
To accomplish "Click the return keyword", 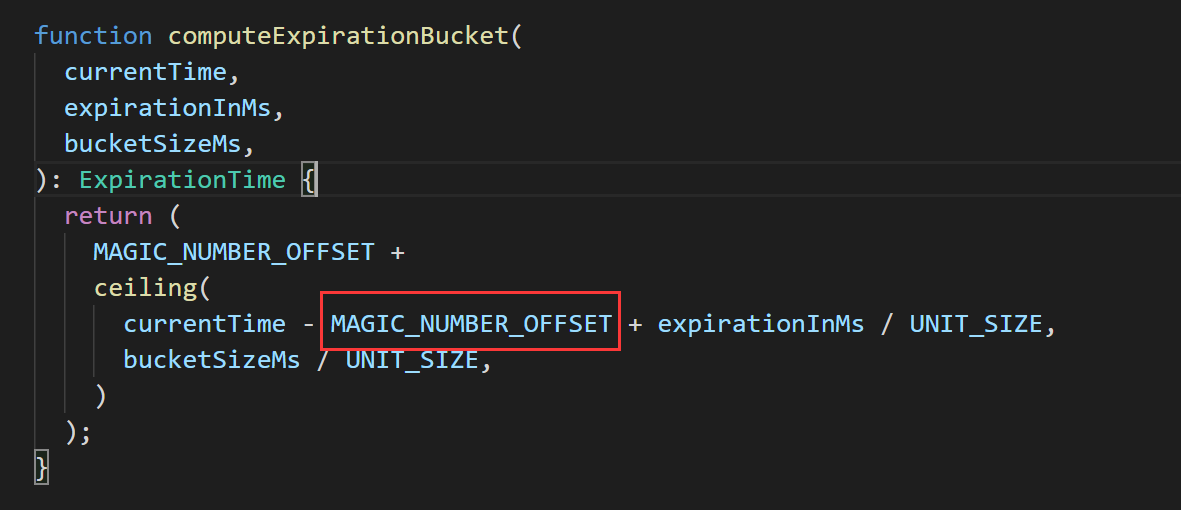I will (108, 216).
